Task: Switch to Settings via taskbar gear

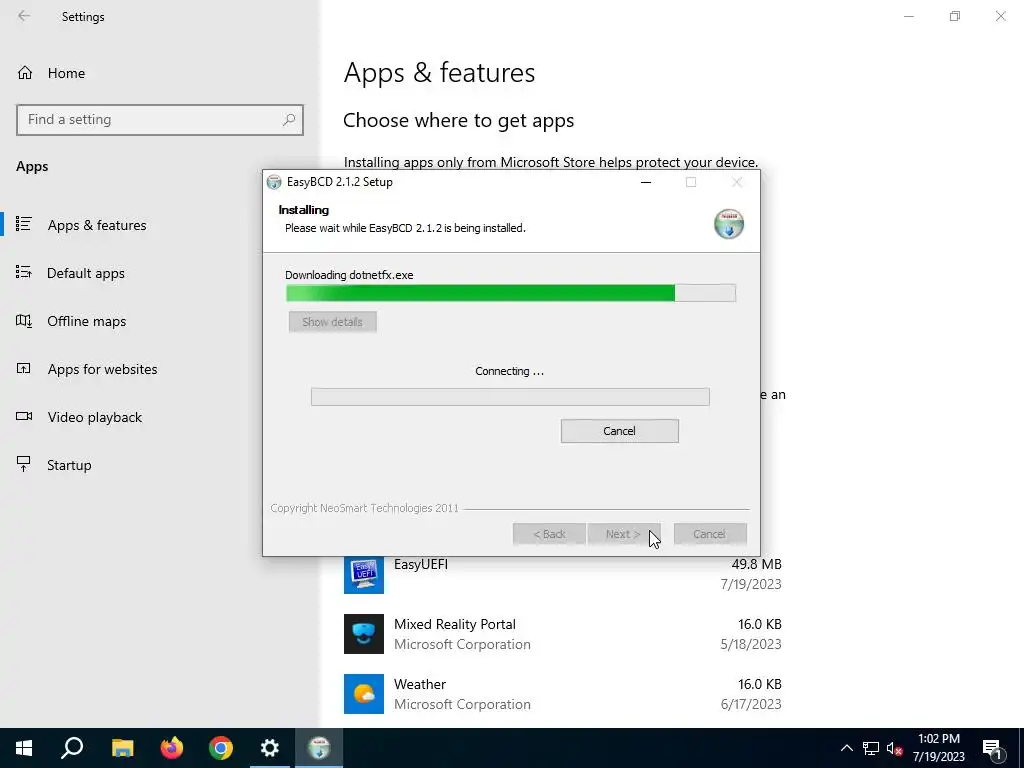Action: (270, 748)
